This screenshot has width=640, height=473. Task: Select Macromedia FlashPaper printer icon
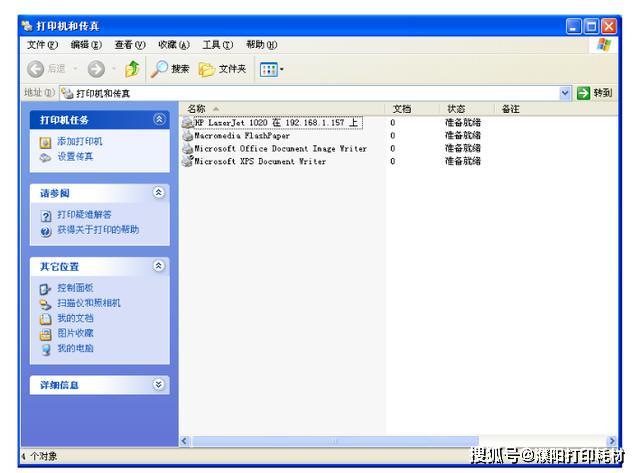coord(187,135)
